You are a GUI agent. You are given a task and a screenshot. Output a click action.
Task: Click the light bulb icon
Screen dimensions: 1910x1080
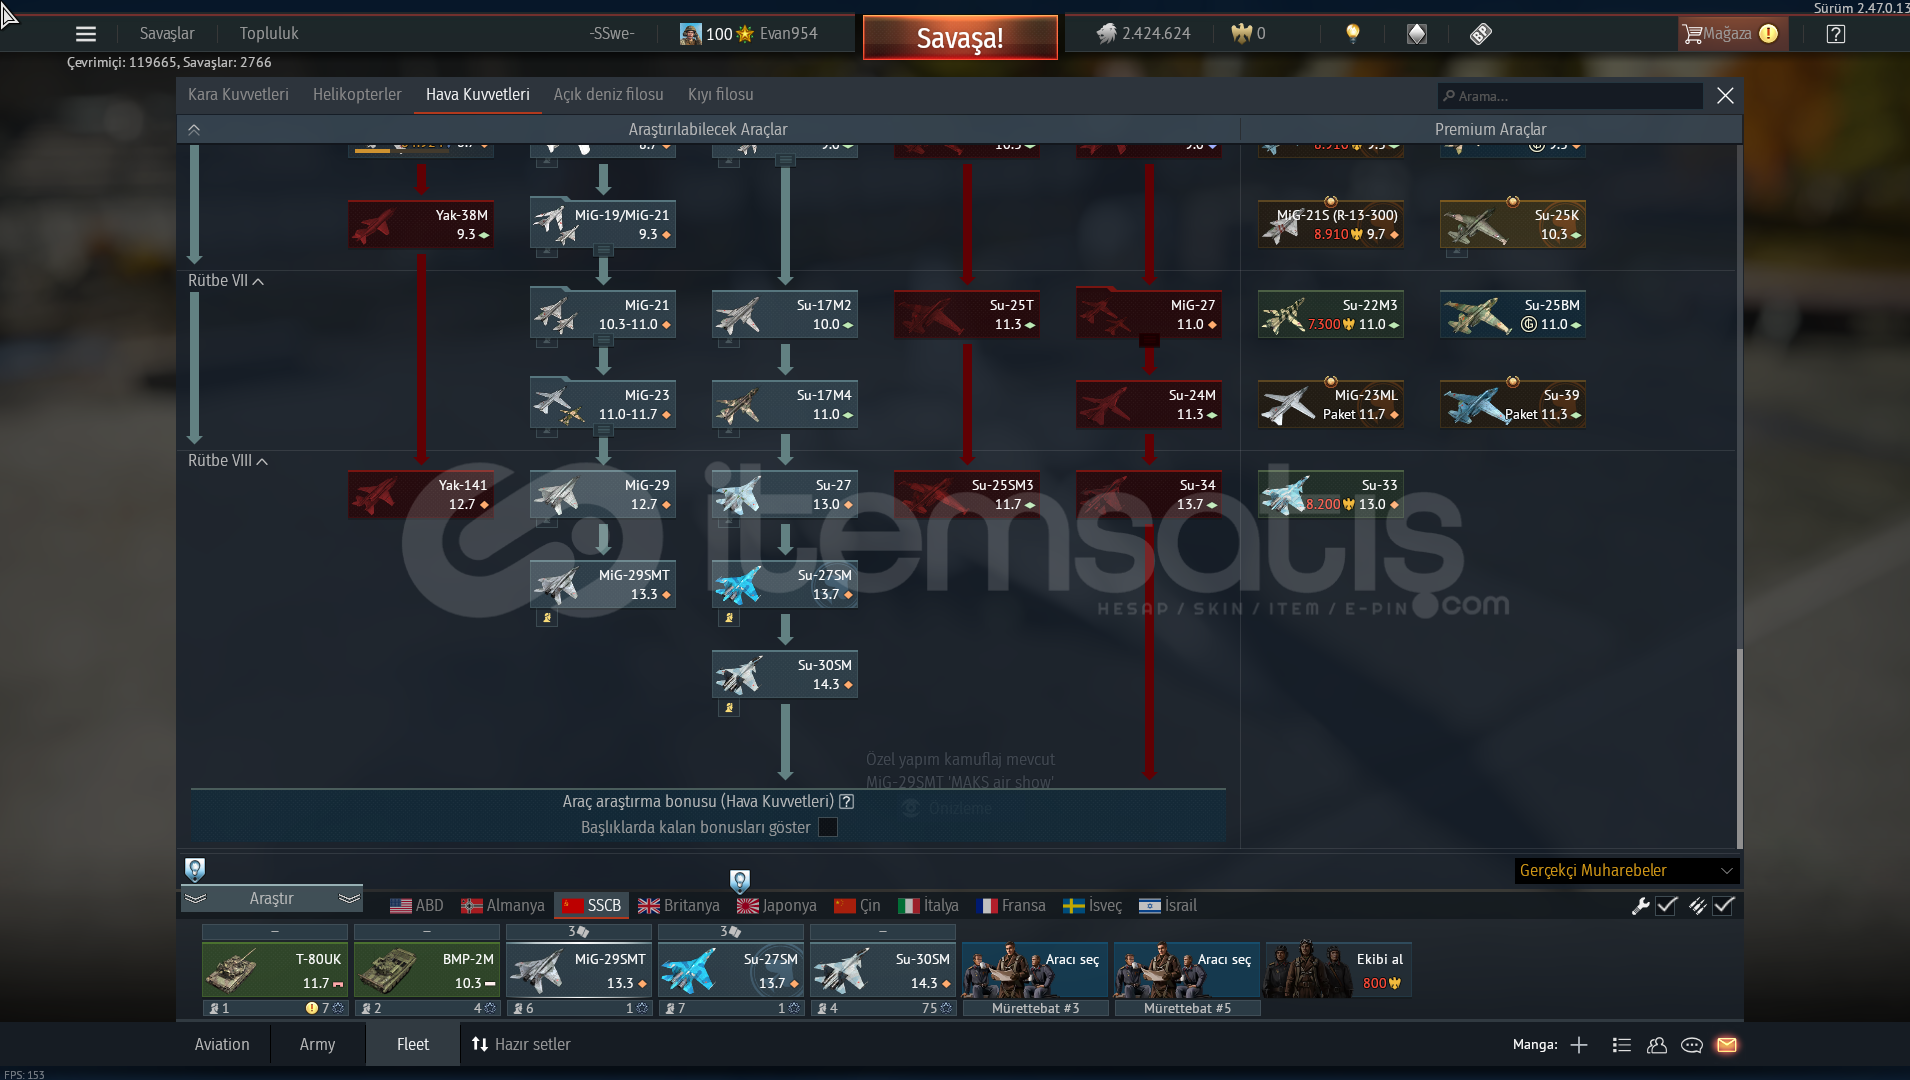tap(1353, 34)
